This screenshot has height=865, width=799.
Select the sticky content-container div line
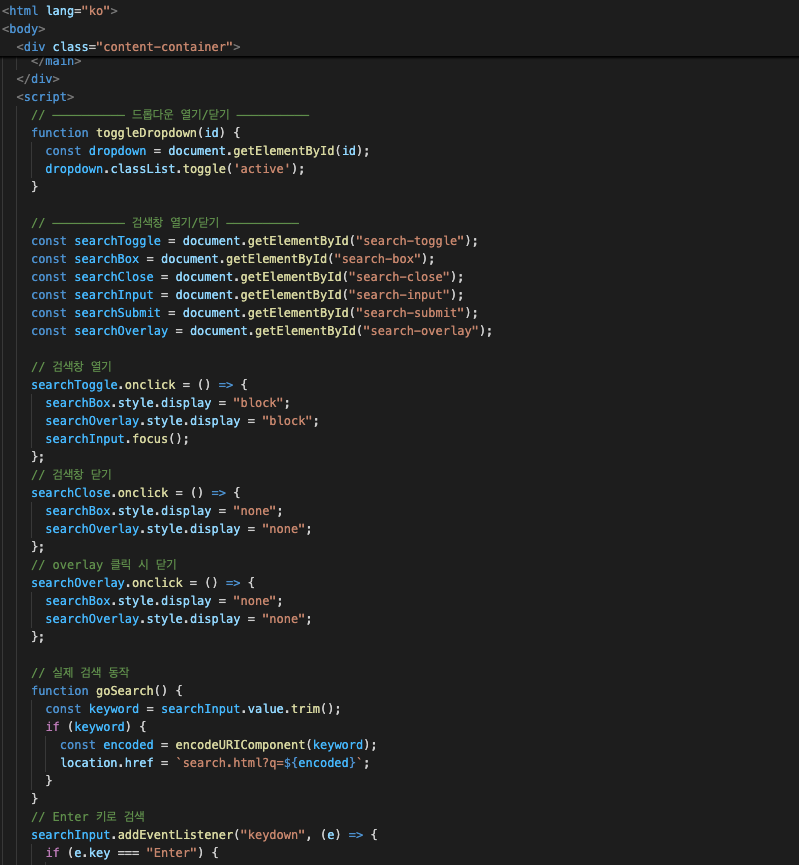[x=128, y=46]
